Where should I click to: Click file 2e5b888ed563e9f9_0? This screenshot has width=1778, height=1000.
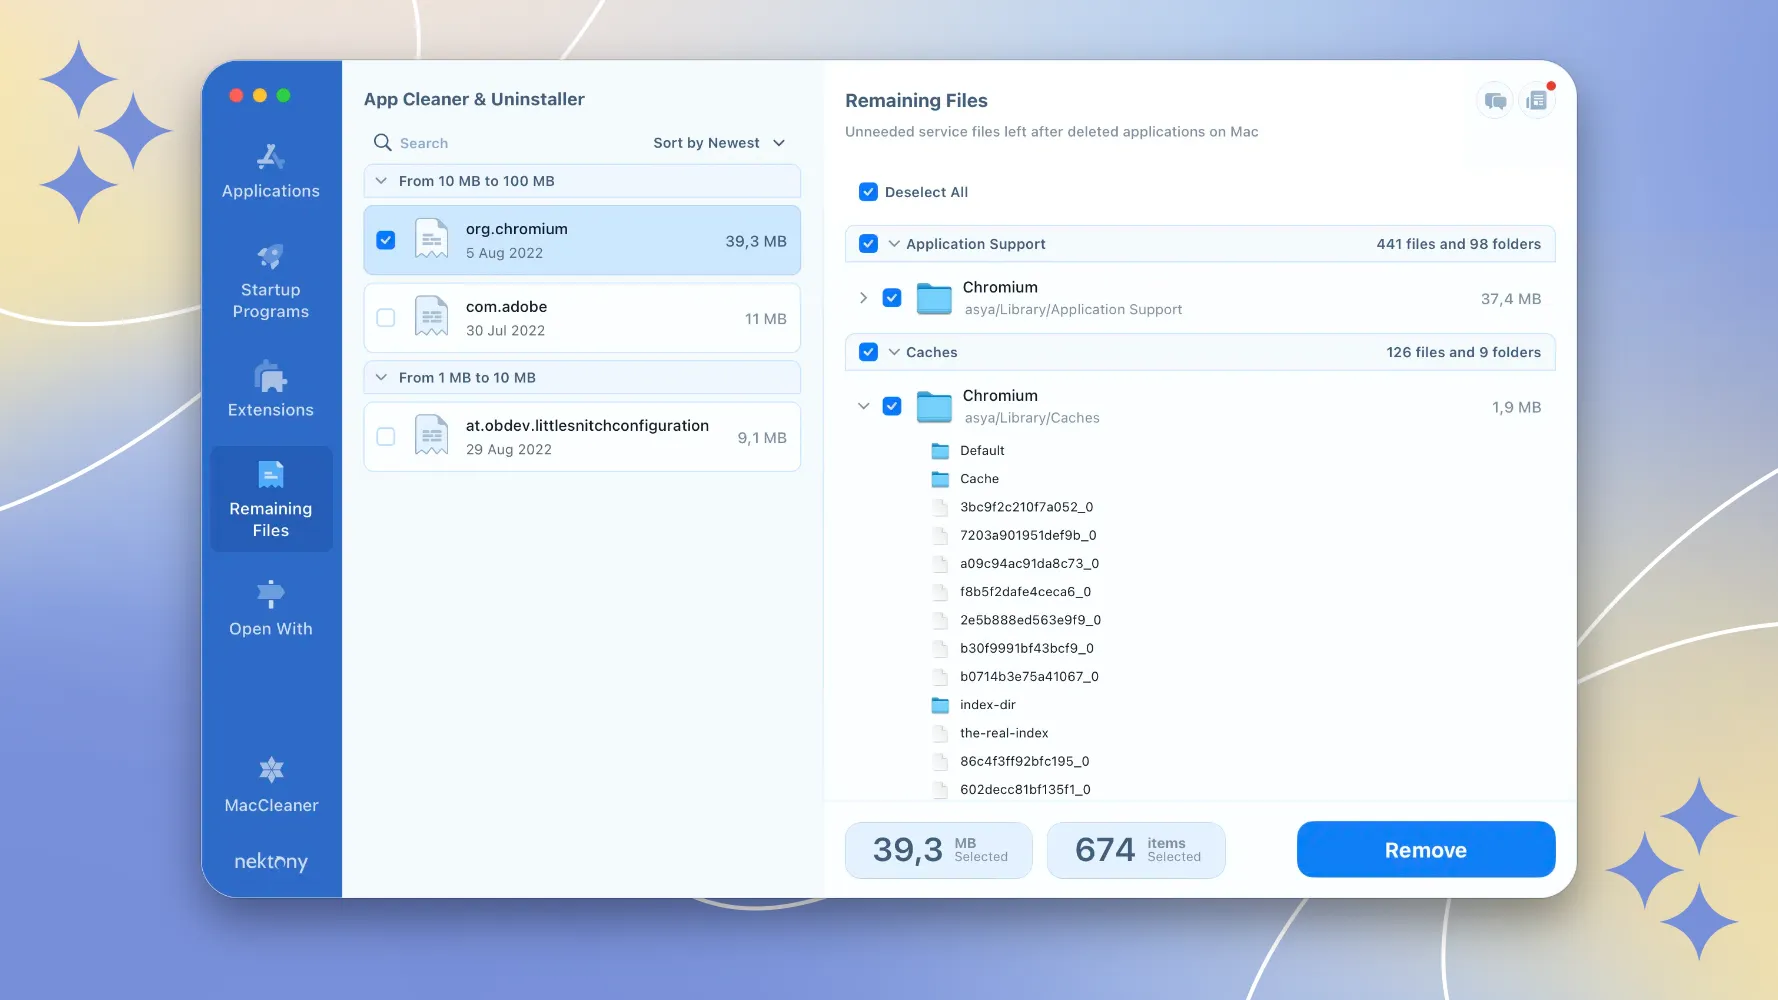tap(1030, 620)
